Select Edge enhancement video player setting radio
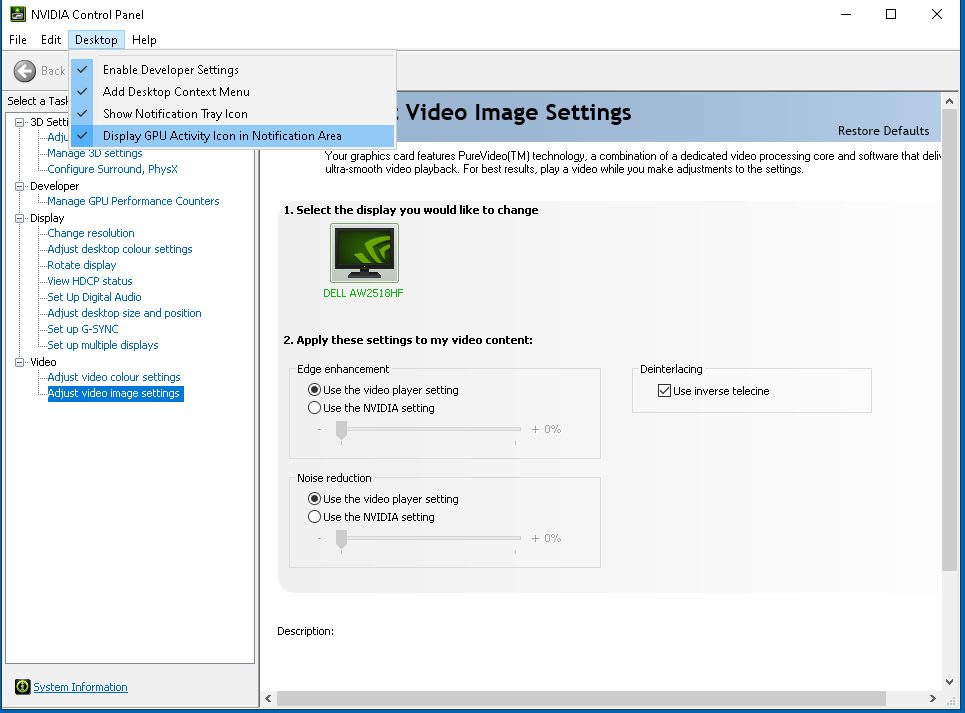This screenshot has height=713, width=965. pos(314,389)
